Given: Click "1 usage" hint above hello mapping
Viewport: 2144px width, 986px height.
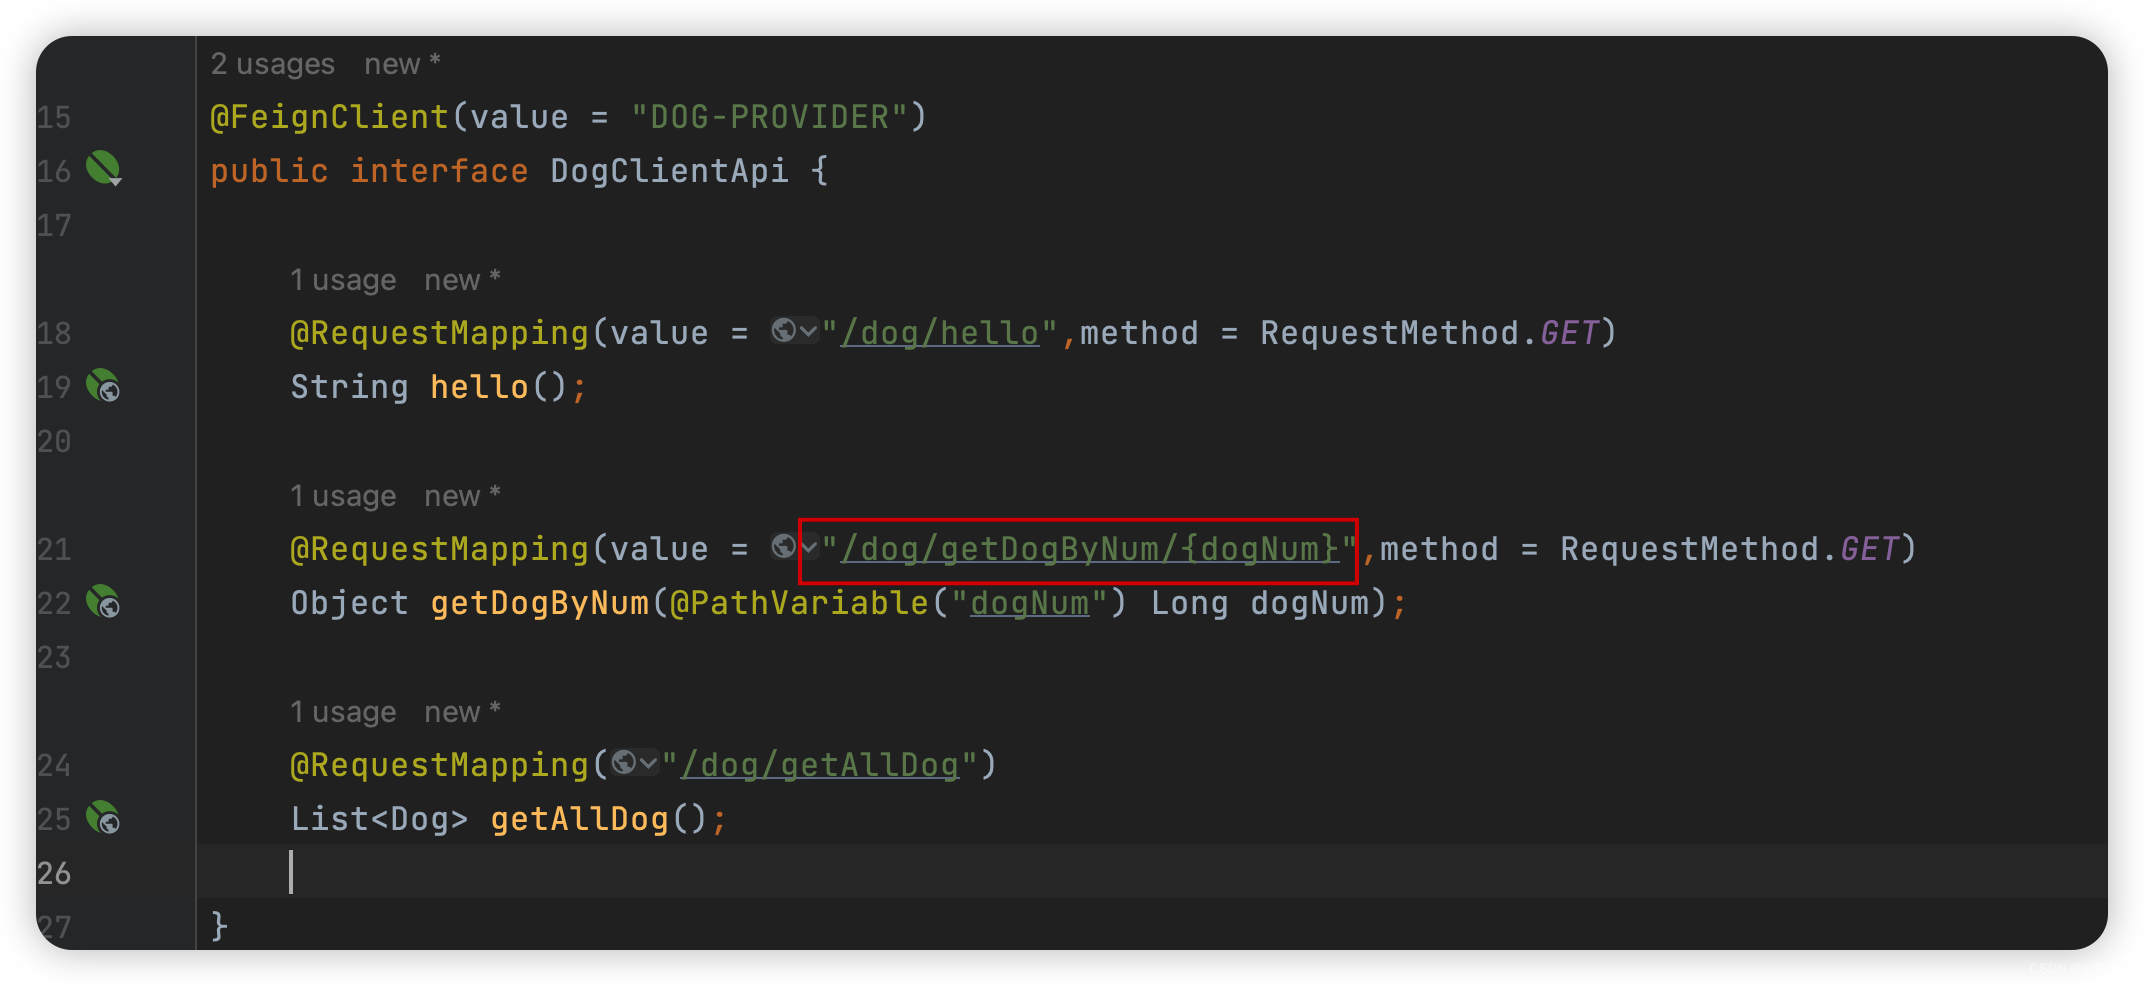Looking at the screenshot, I should tap(343, 280).
